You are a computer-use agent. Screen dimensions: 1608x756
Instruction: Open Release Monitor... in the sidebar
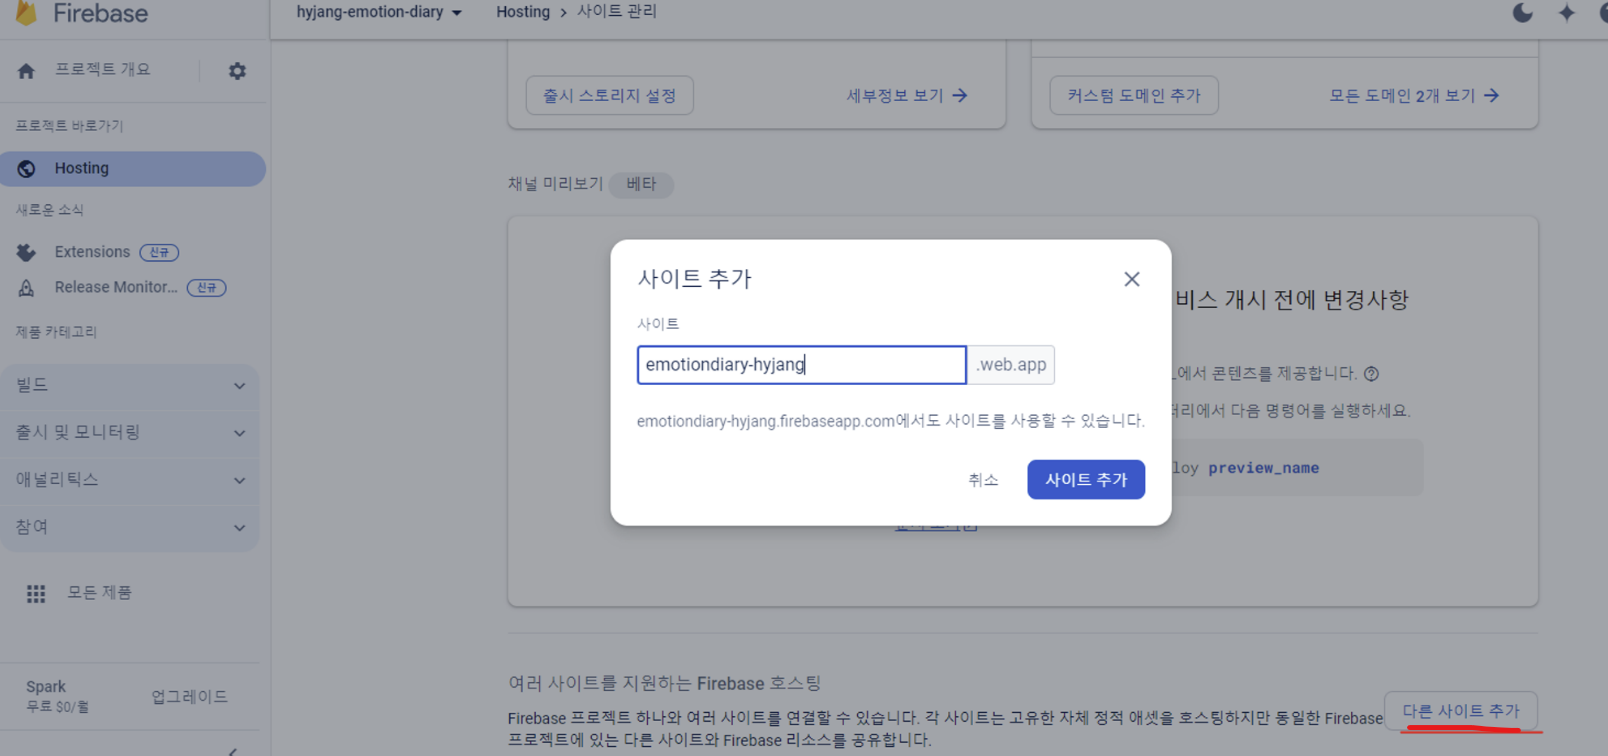[x=116, y=287]
